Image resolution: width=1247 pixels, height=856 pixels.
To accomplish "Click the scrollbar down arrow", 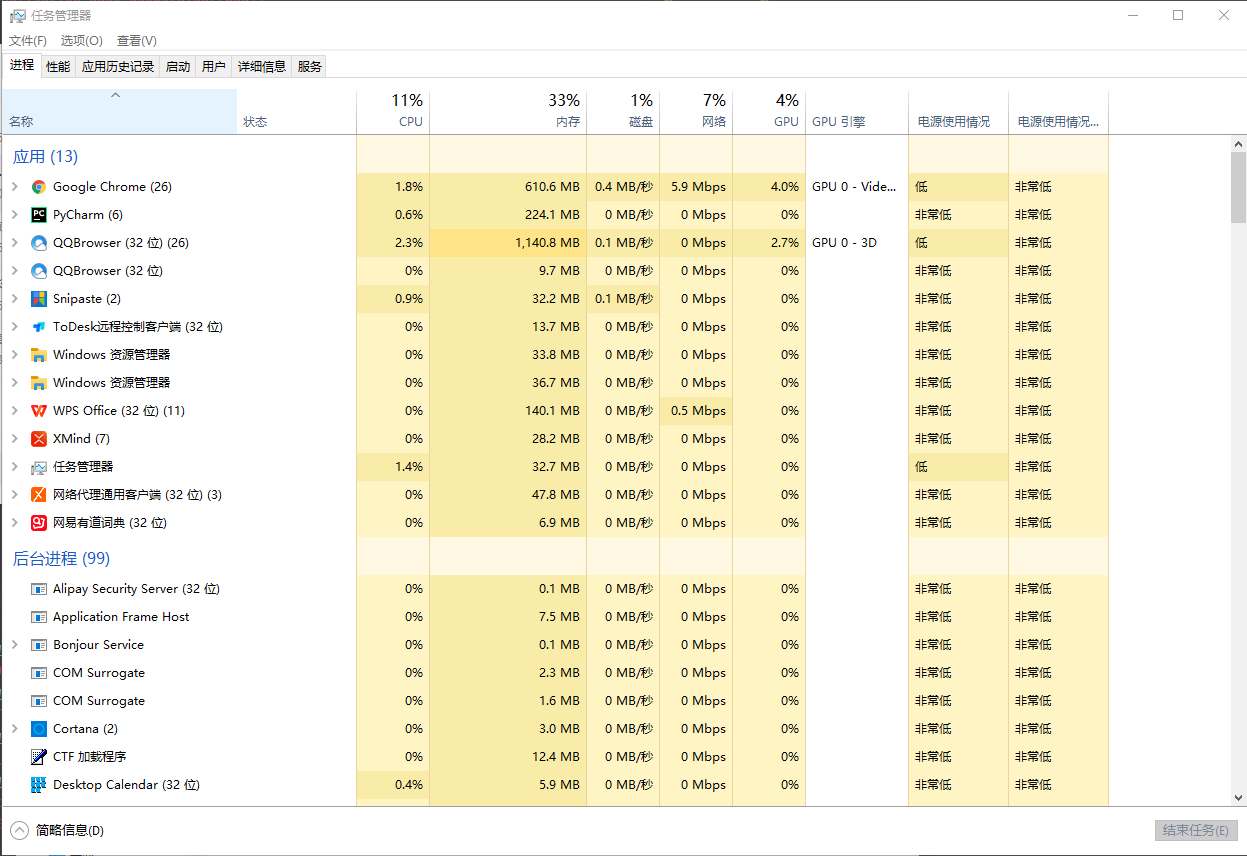I will (1238, 798).
